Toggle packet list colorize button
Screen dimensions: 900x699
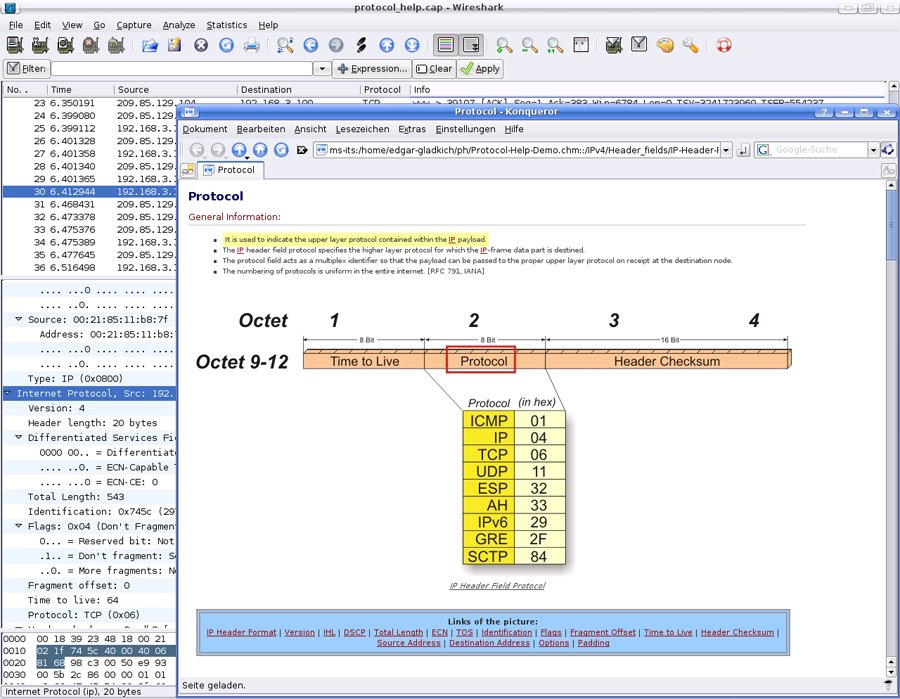tap(445, 45)
